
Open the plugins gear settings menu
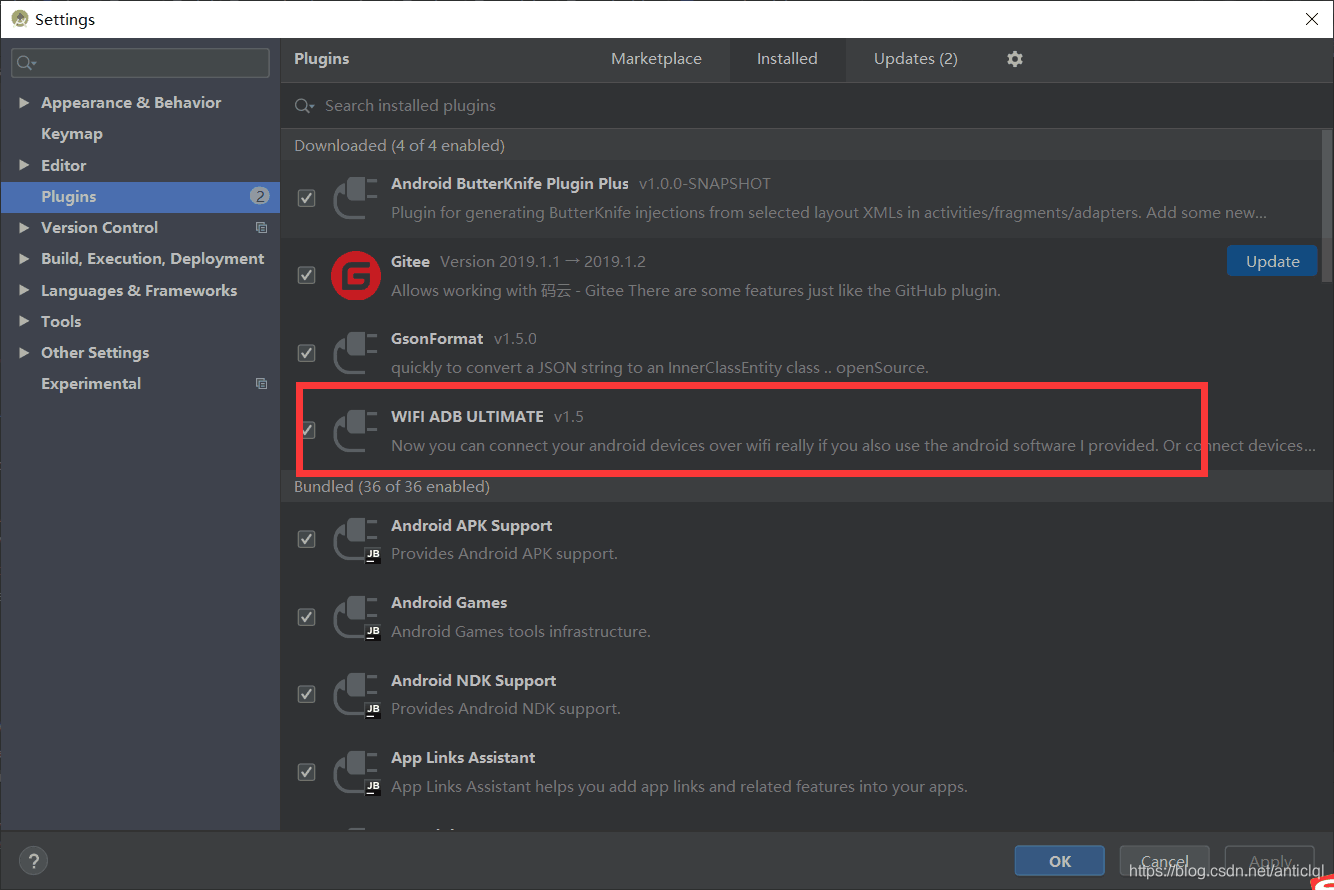click(x=1015, y=59)
